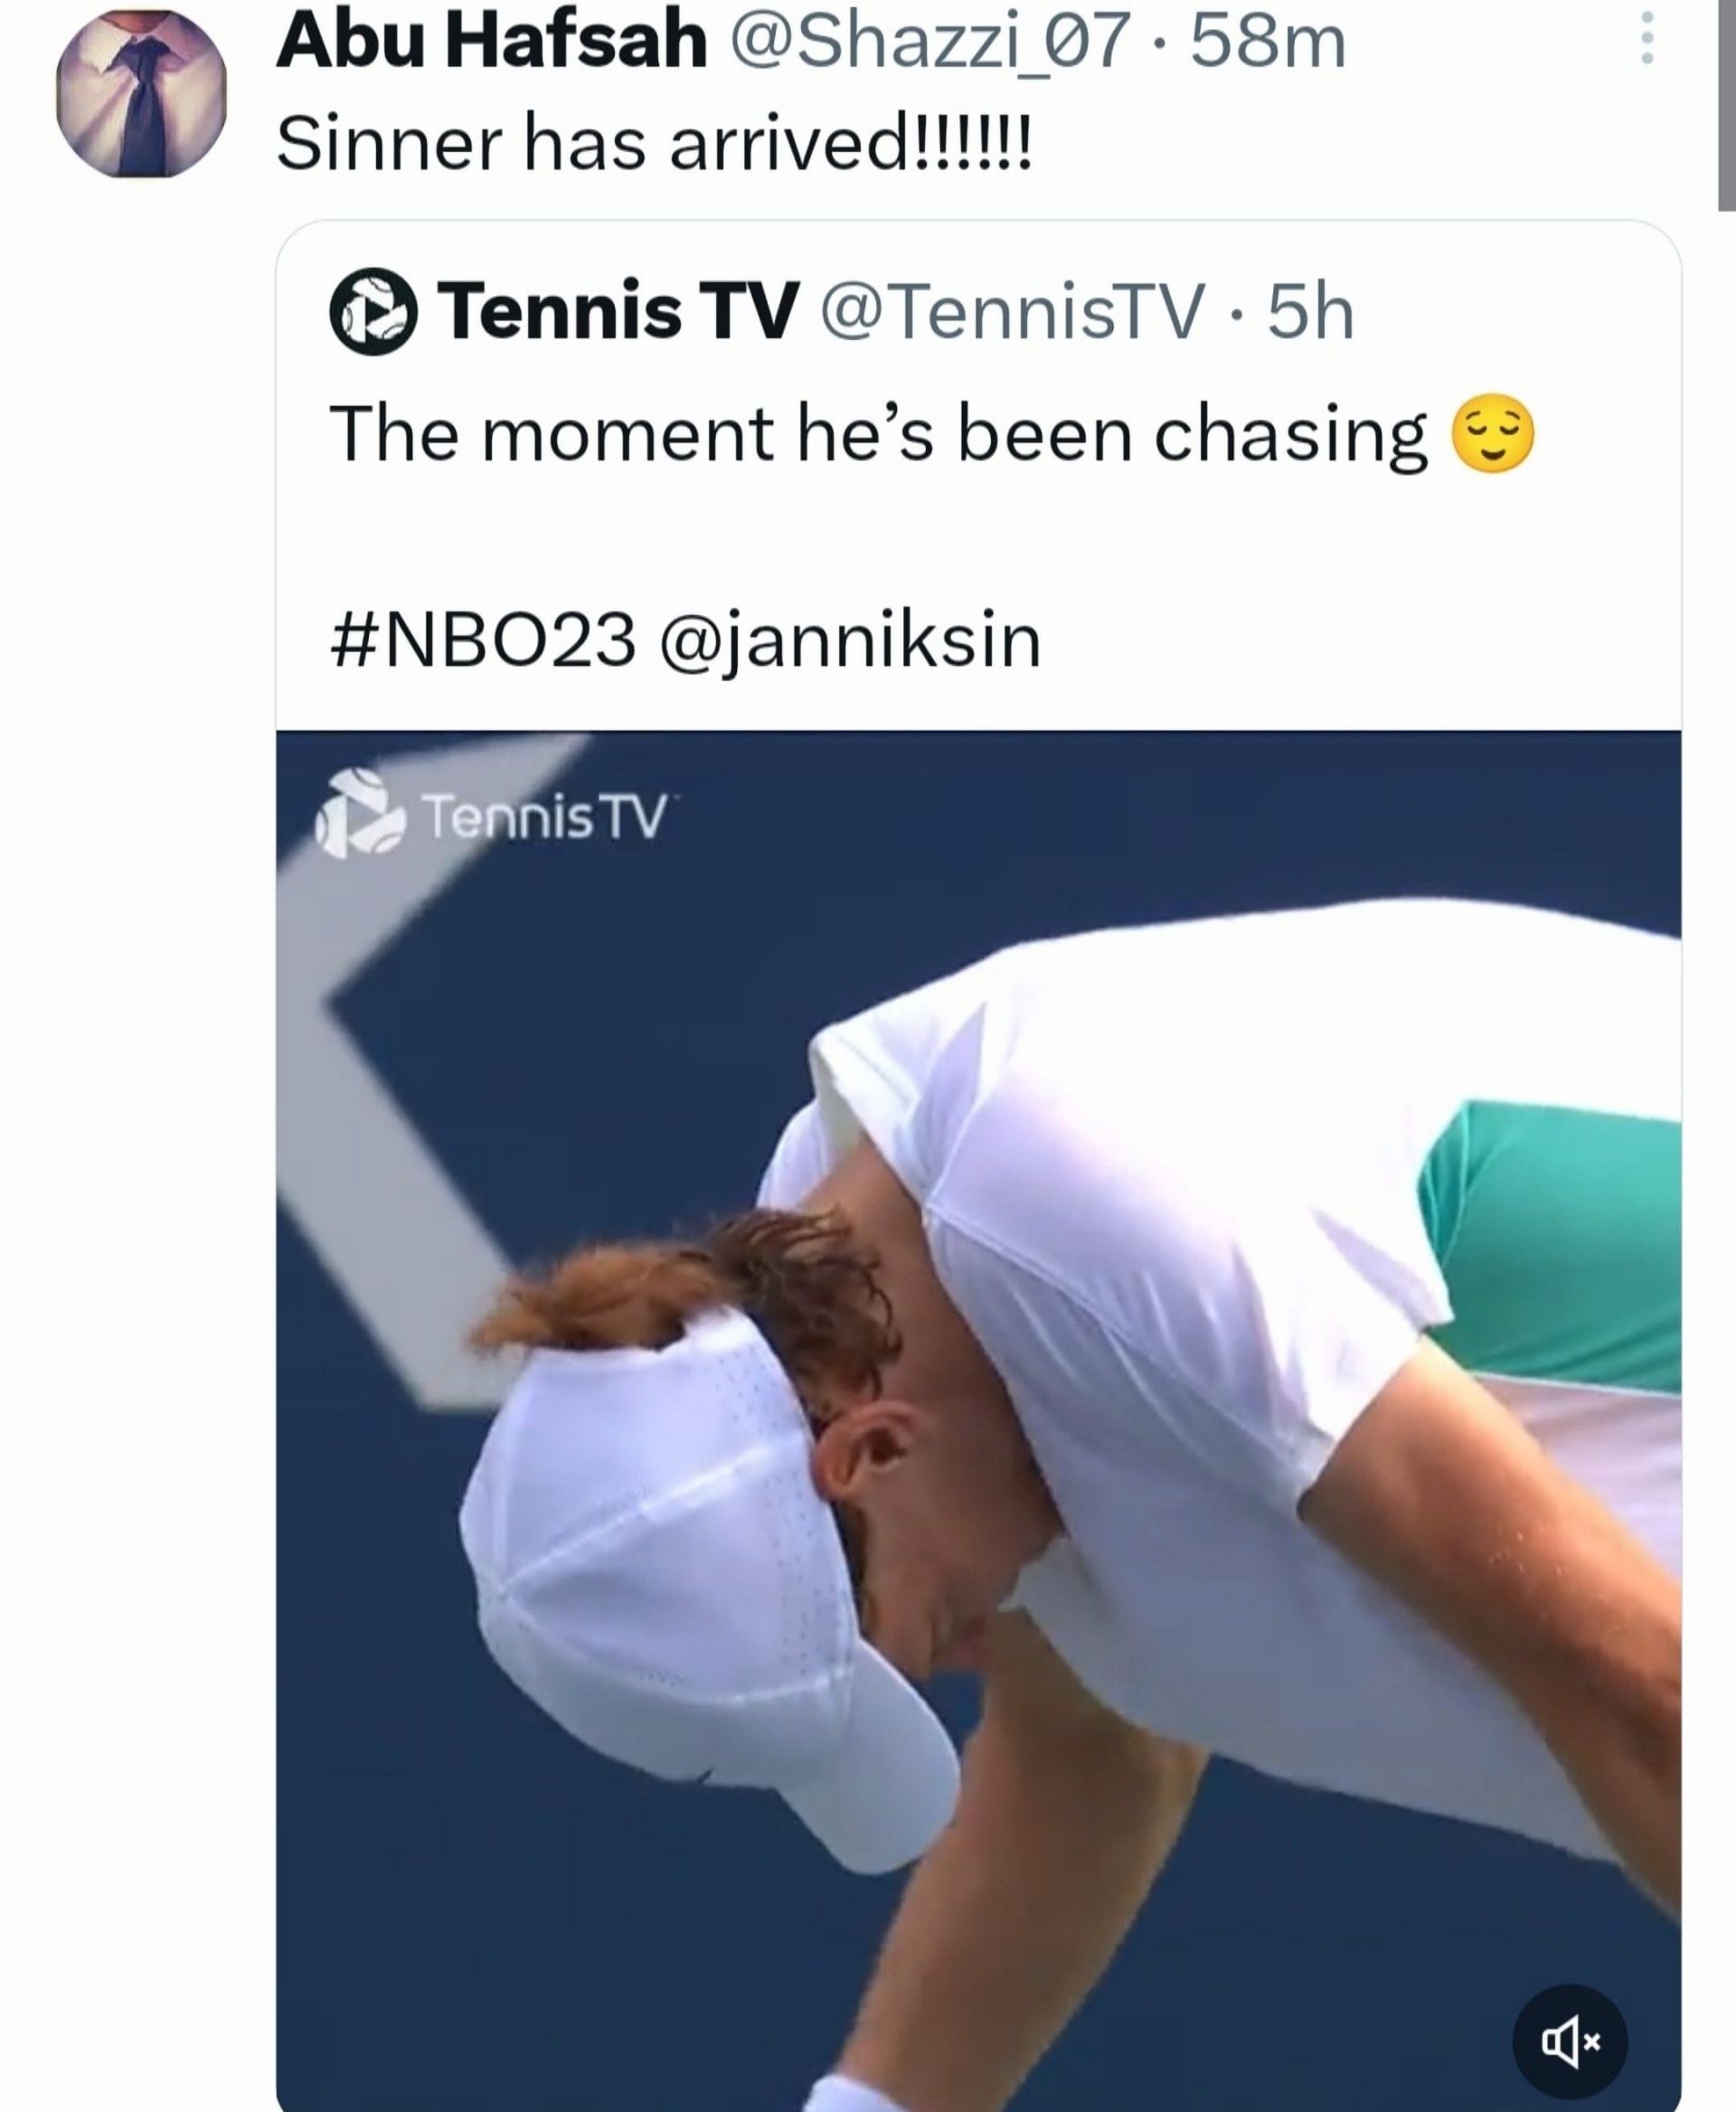Click the Abu Hafsah display name
Viewport: 1736px width, 2112px height.
[x=491, y=43]
